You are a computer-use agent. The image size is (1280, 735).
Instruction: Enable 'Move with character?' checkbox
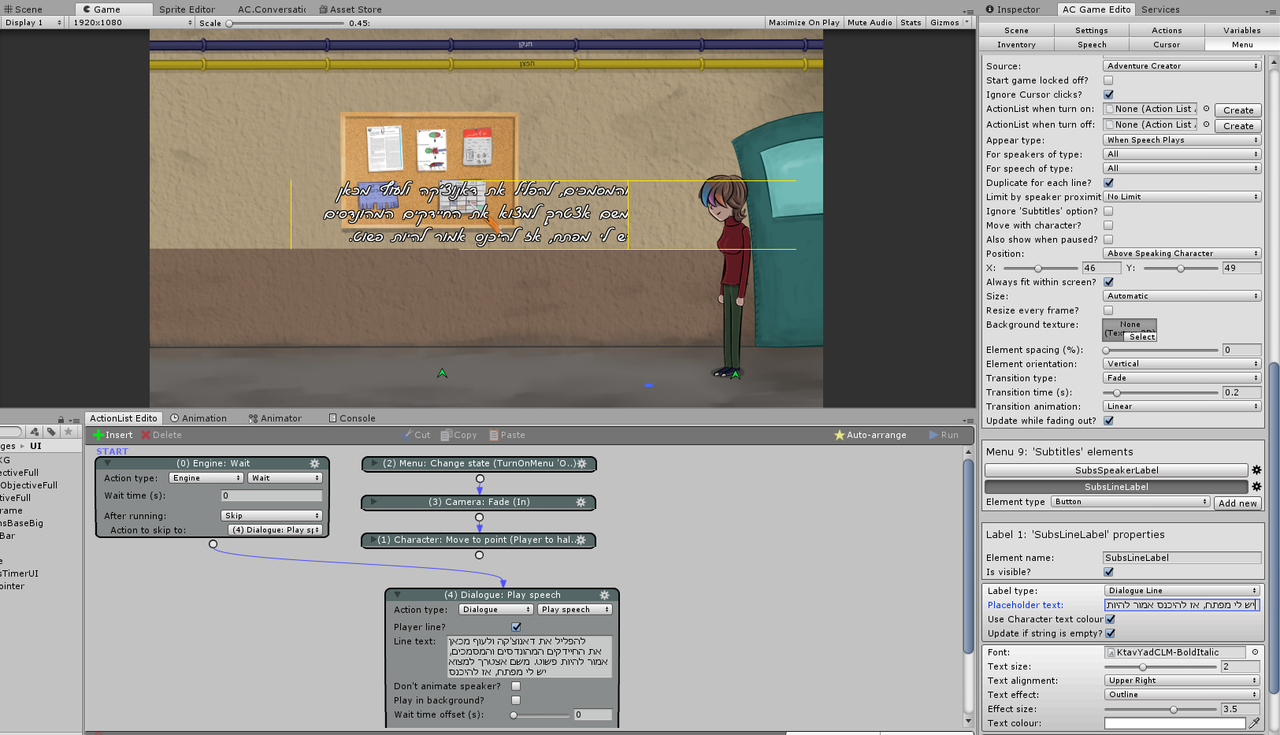tap(1108, 225)
